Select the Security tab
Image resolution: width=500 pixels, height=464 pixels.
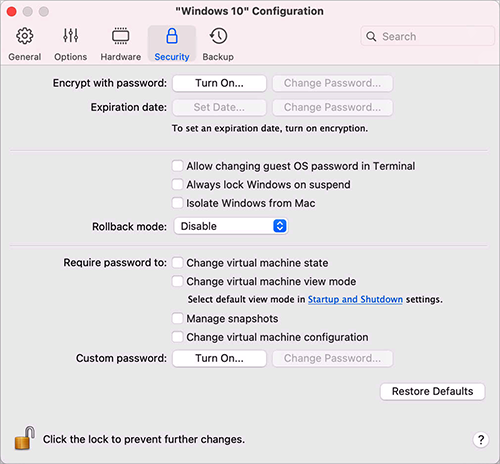pos(172,44)
